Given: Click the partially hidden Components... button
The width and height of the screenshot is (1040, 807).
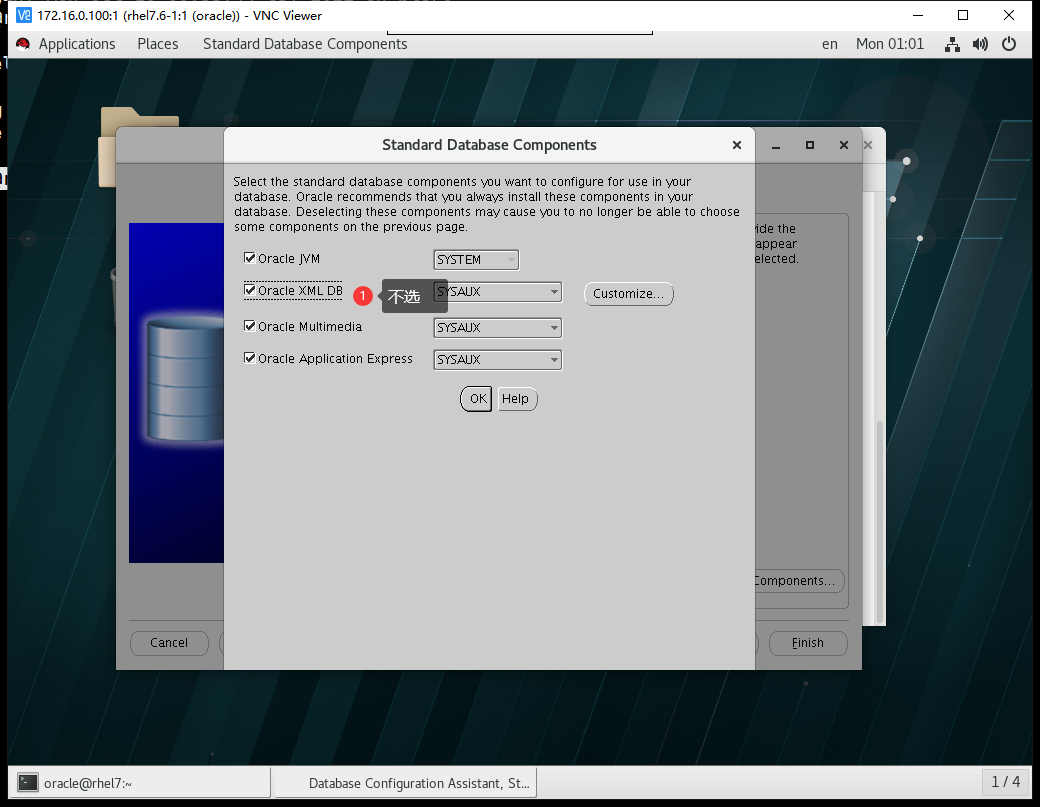Looking at the screenshot, I should pyautogui.click(x=799, y=581).
